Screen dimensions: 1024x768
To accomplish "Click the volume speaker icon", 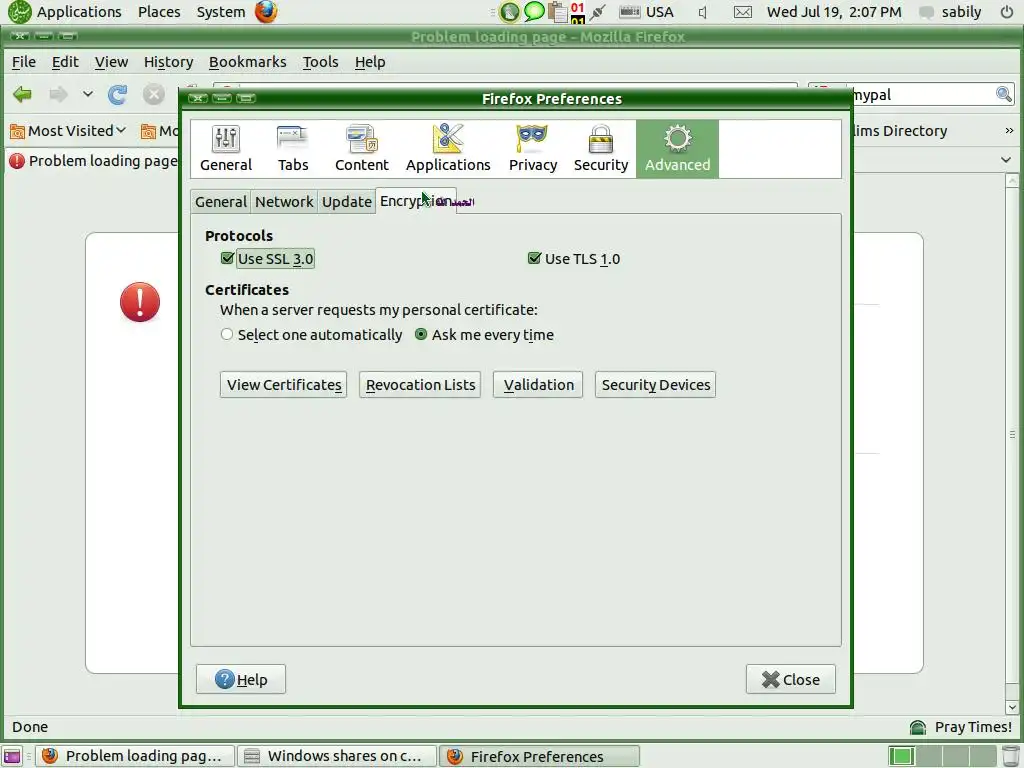I will click(x=703, y=12).
